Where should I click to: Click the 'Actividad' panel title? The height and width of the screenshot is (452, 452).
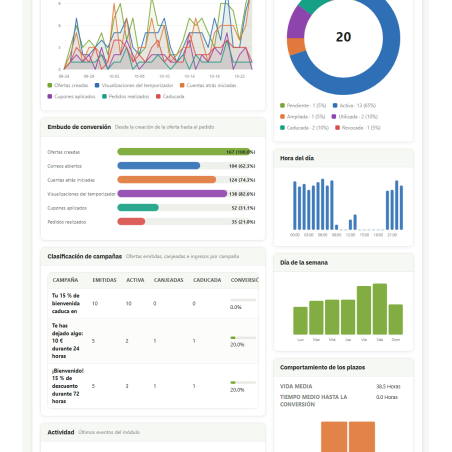pyautogui.click(x=61, y=432)
